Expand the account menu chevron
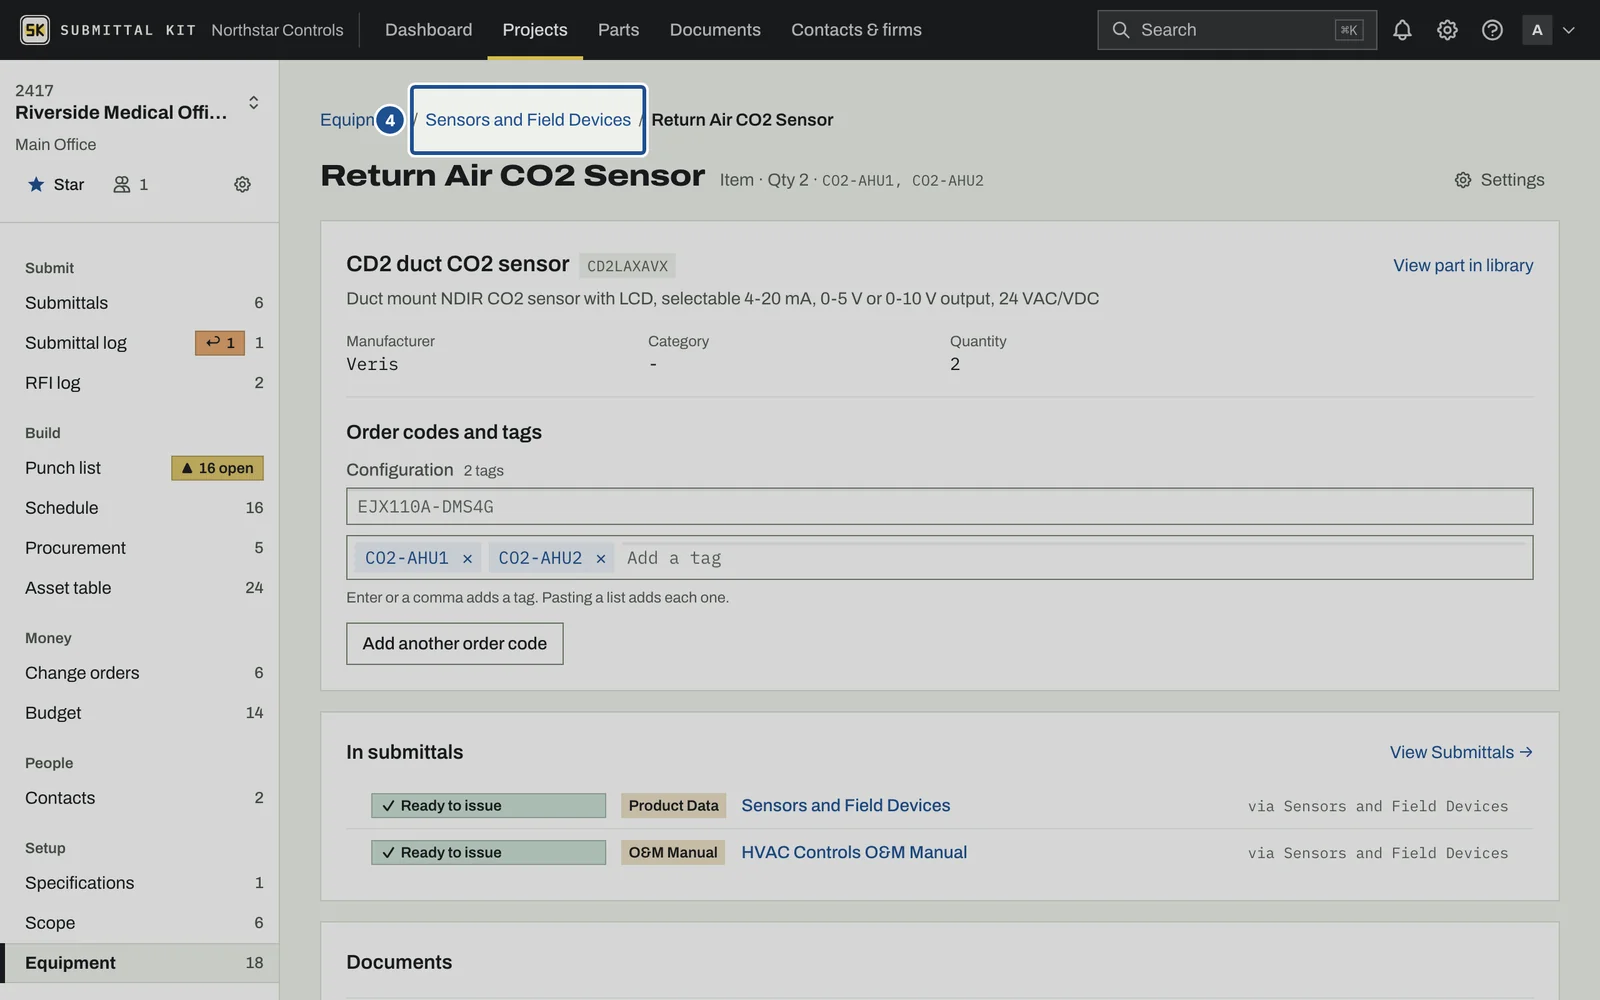 (1569, 30)
